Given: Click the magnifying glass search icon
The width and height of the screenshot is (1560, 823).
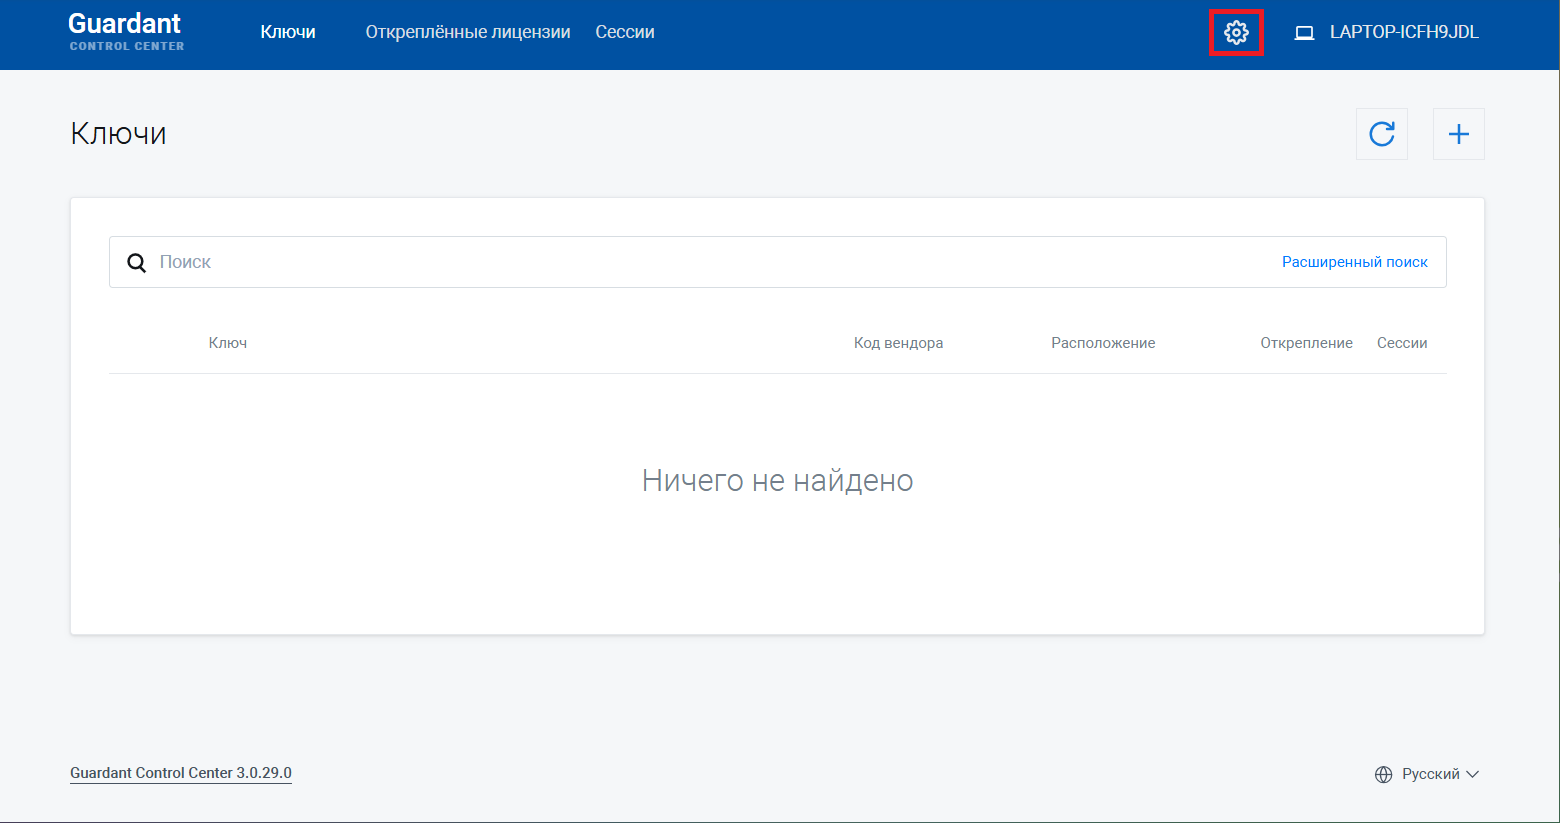Looking at the screenshot, I should [137, 262].
